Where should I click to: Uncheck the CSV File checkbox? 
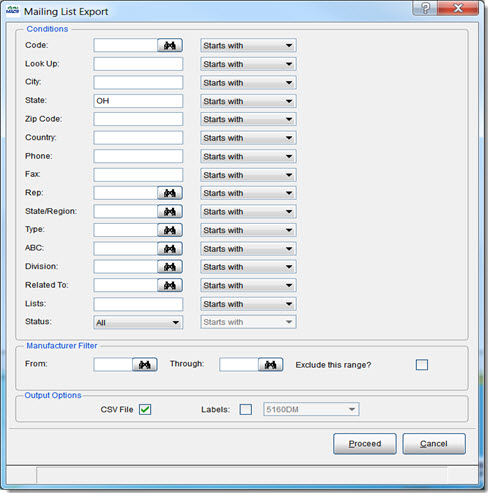pyautogui.click(x=145, y=409)
